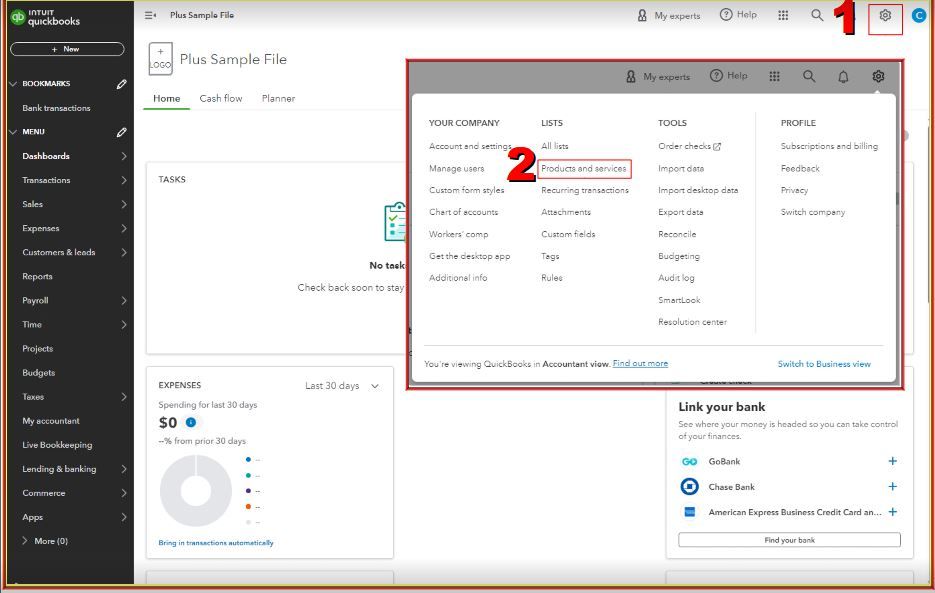Viewport: 935px width, 593px height.
Task: Add American Express card using its plus icon
Action: [893, 512]
